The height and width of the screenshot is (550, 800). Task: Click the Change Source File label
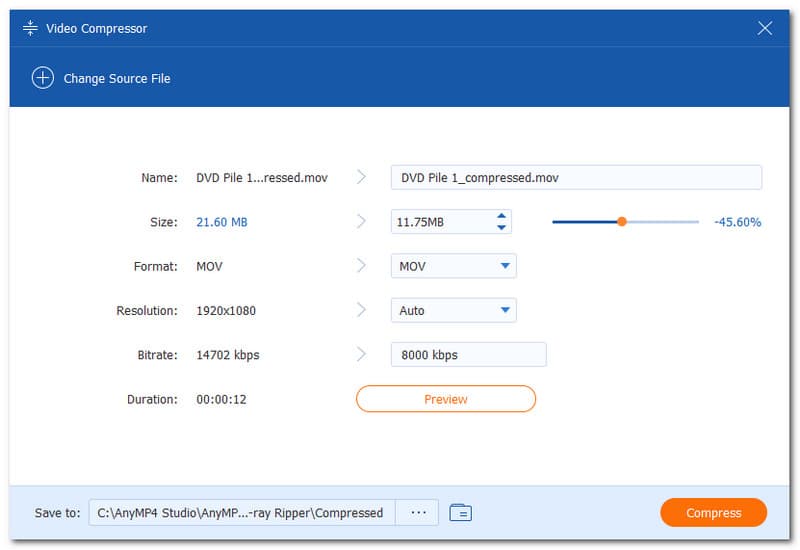point(117,78)
